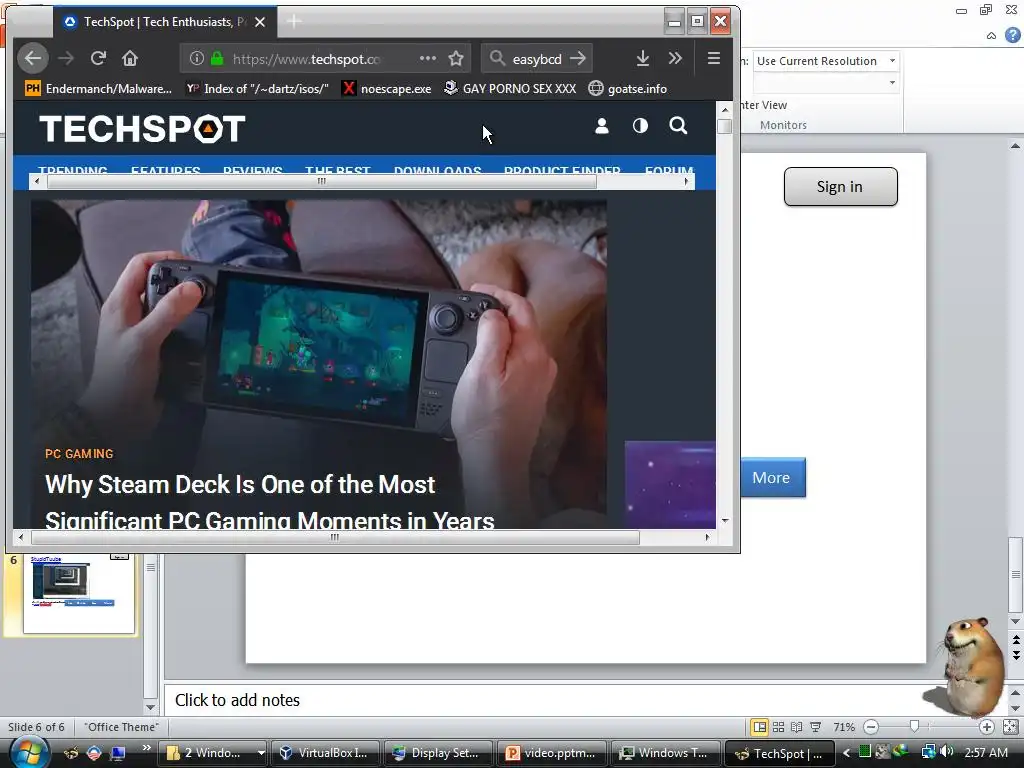1024x768 pixels.
Task: Close the TechSpot browser tab
Action: tap(260, 22)
